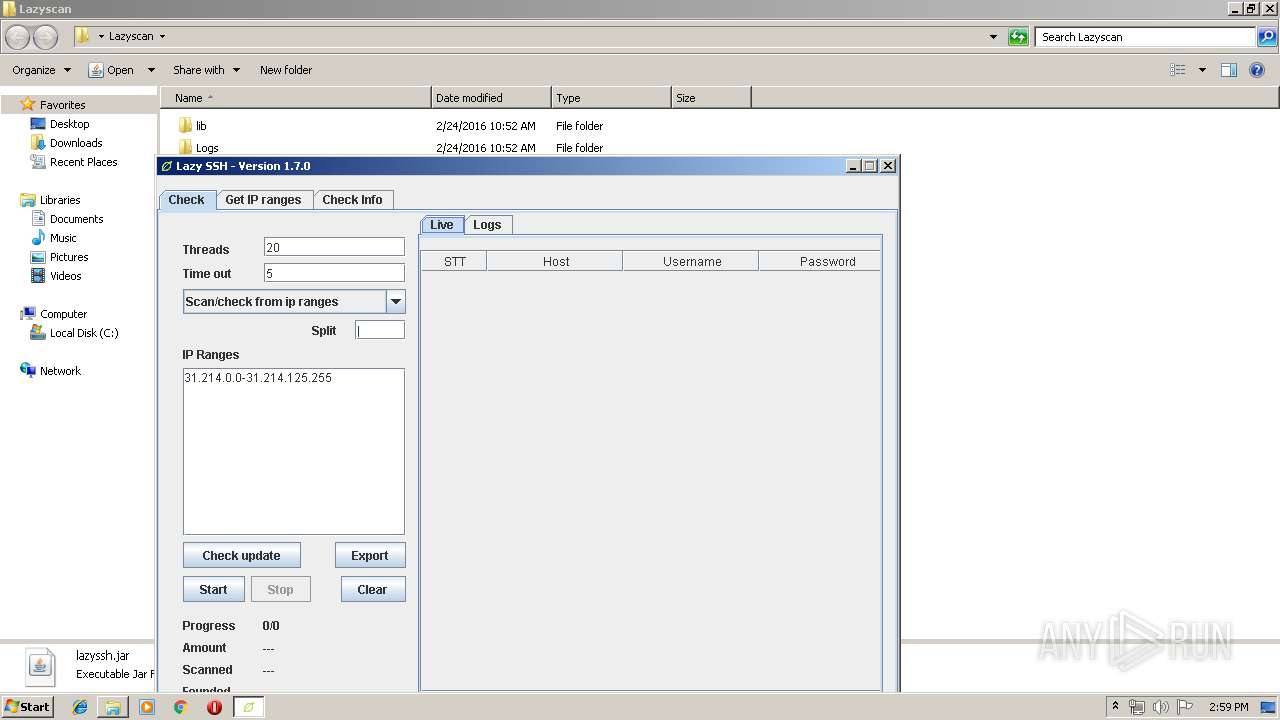
Task: Click the lib folder icon
Action: (185, 126)
